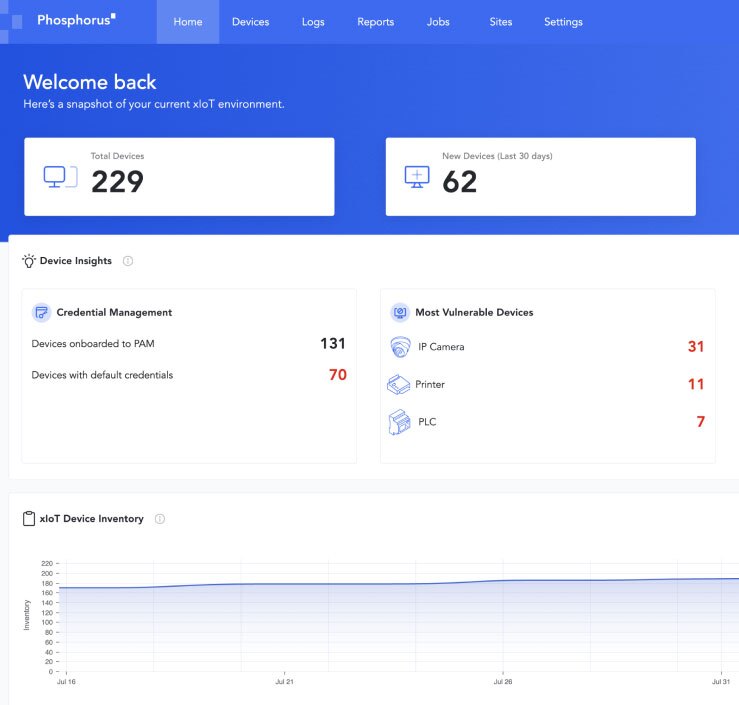Click the Credential Management icon
Screen dimensions: 739x705
(x=41, y=312)
